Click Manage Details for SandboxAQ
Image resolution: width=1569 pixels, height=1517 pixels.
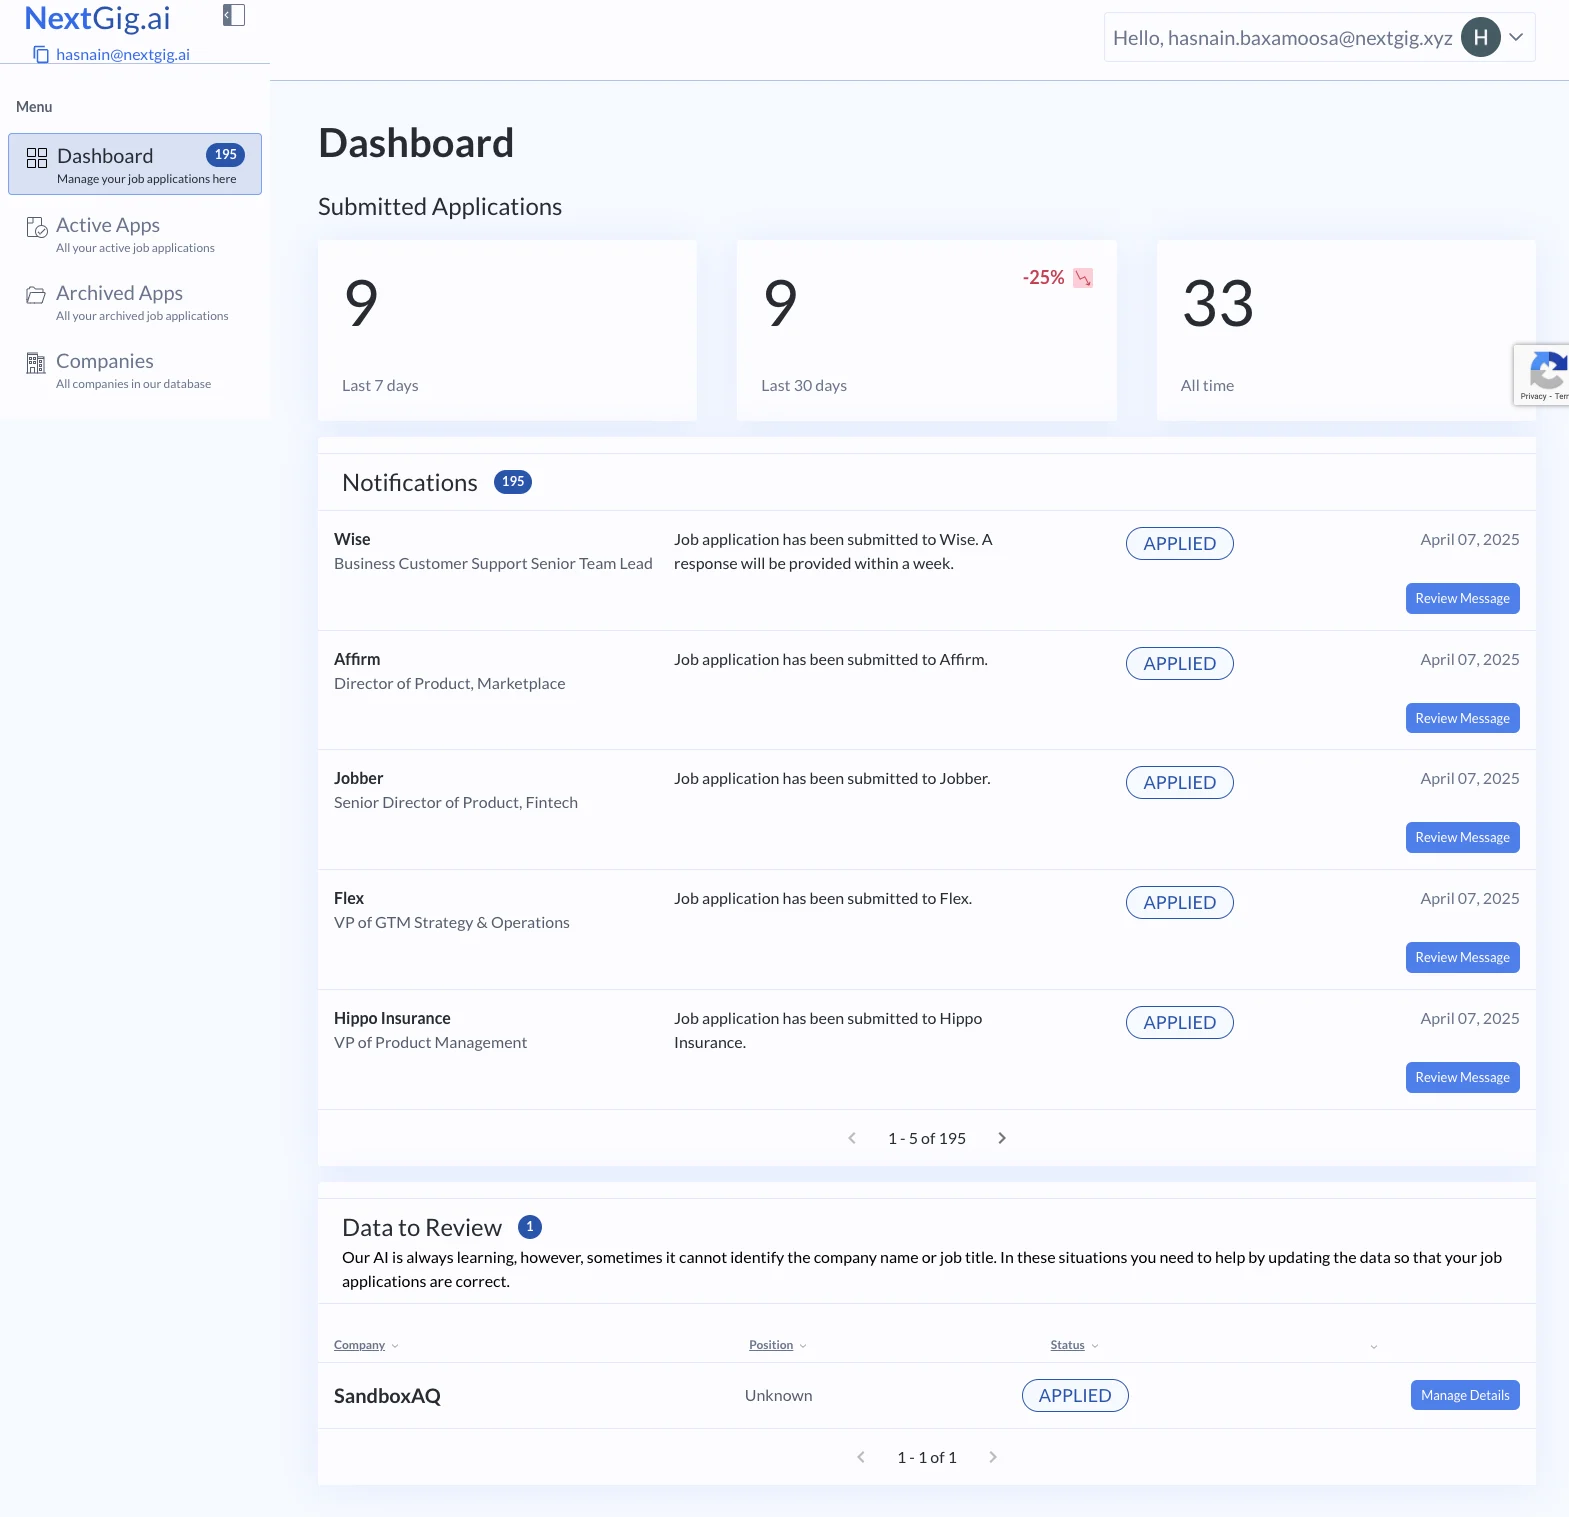coord(1465,1395)
